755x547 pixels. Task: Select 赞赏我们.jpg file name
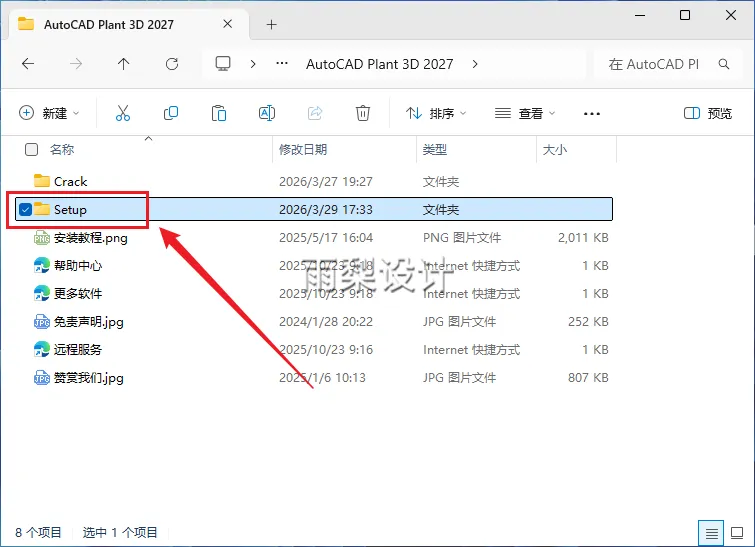[x=89, y=378]
